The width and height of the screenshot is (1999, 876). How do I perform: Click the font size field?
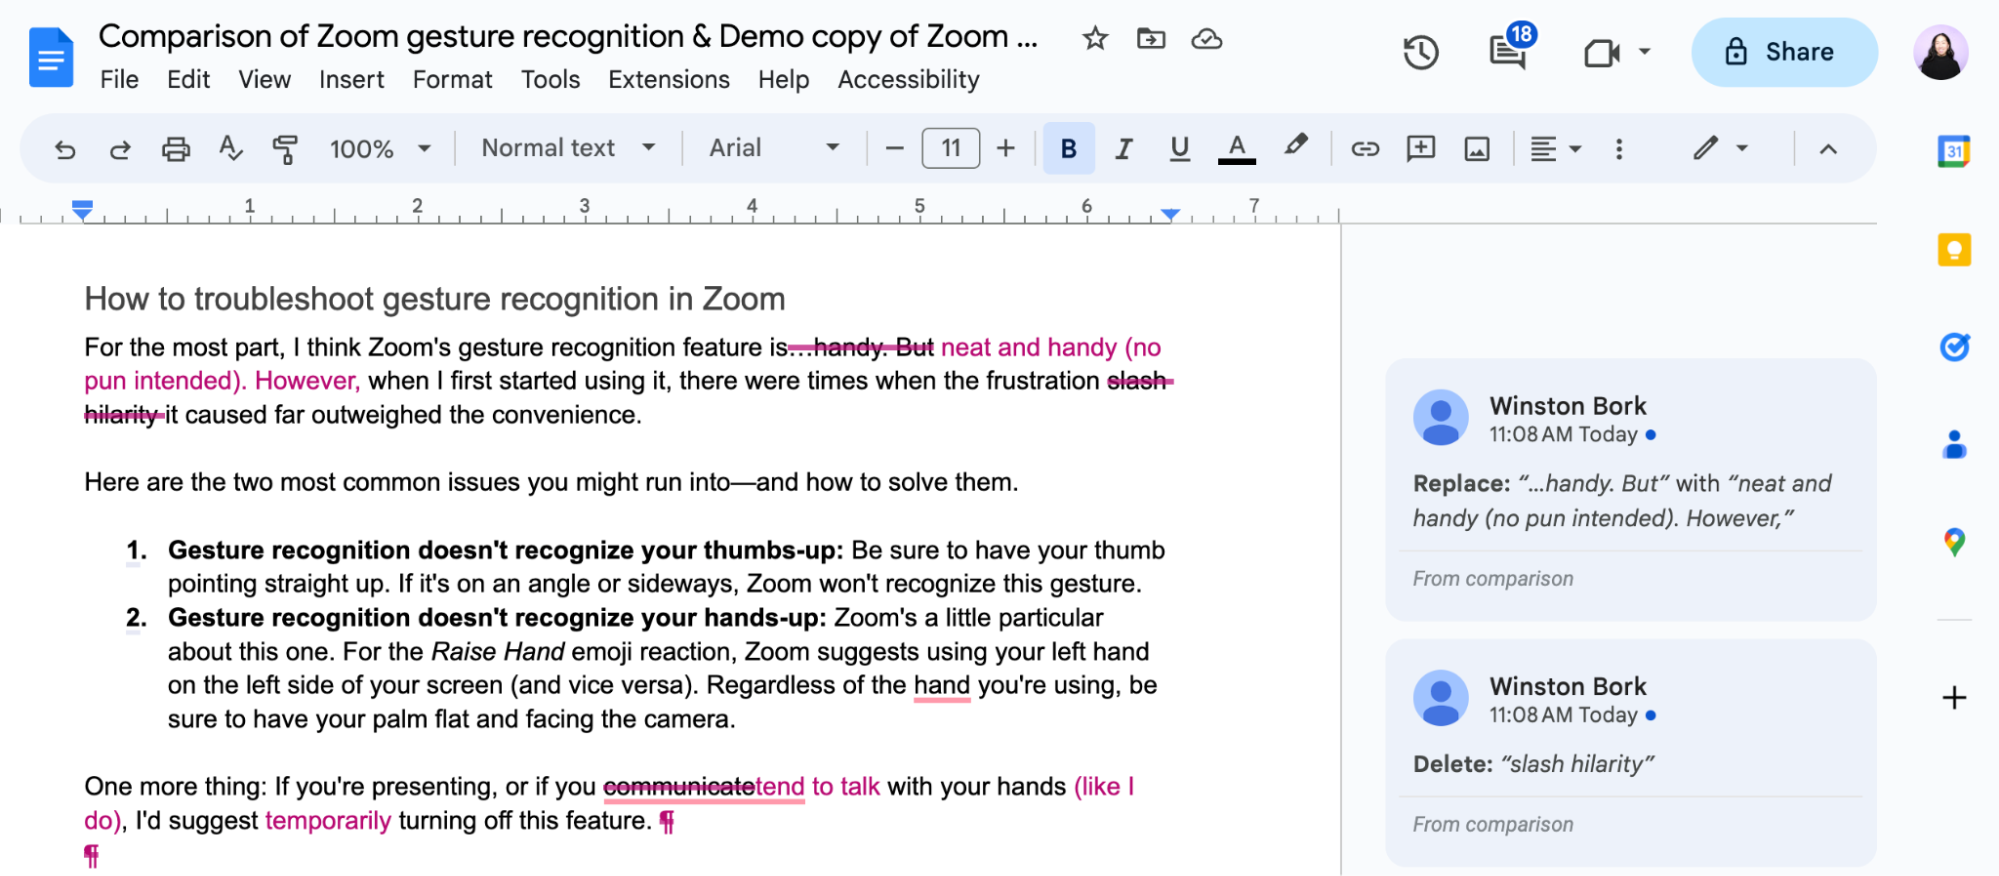[950, 148]
